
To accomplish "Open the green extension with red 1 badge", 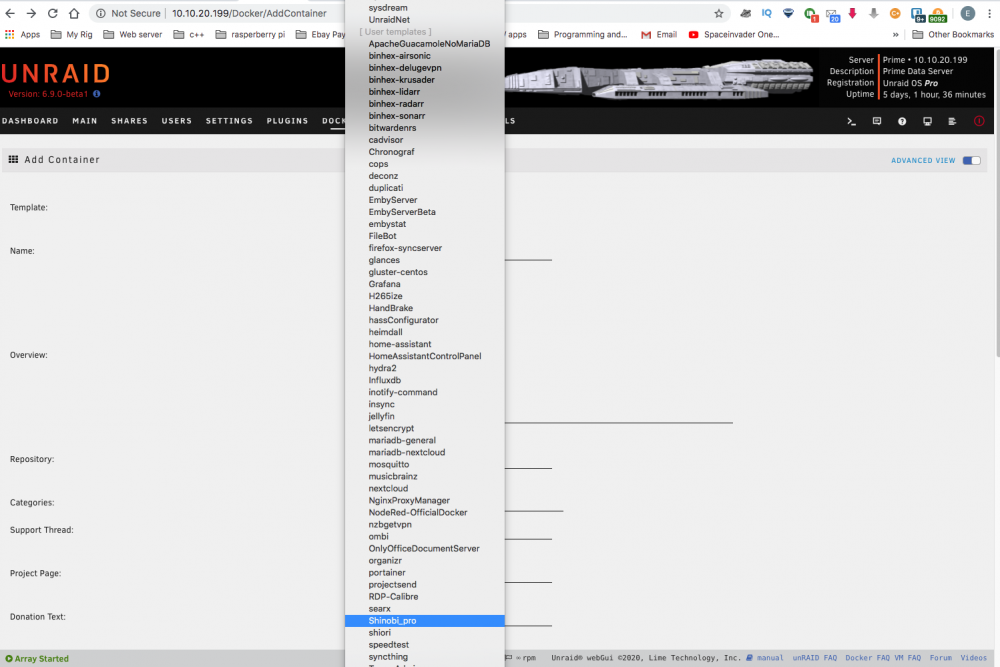I will 811,15.
